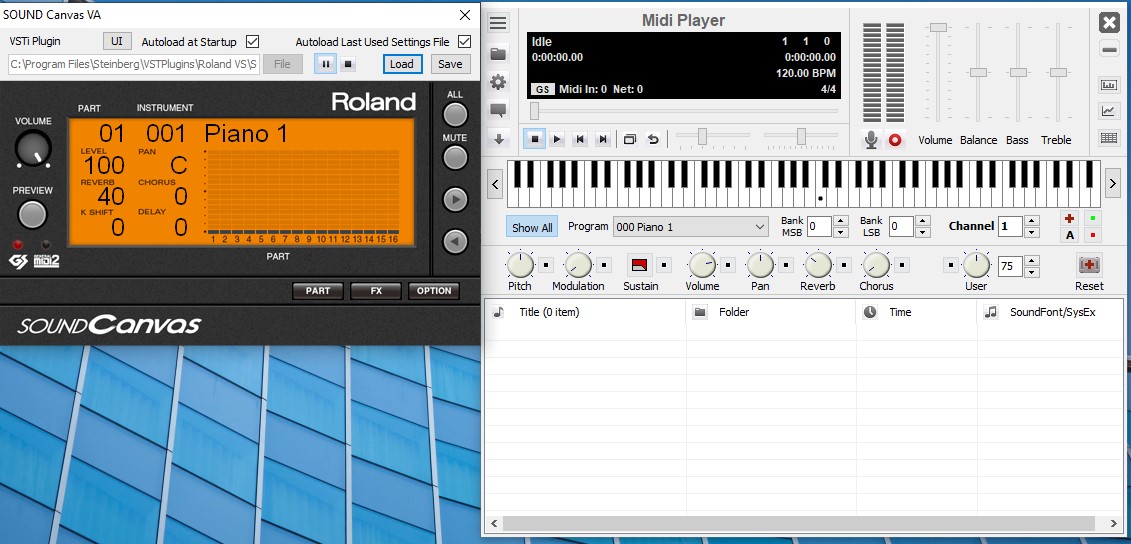Screen dimensions: 1131x544
Task: Toggle Autoload Last Used Settings File checkbox
Action: [464, 41]
